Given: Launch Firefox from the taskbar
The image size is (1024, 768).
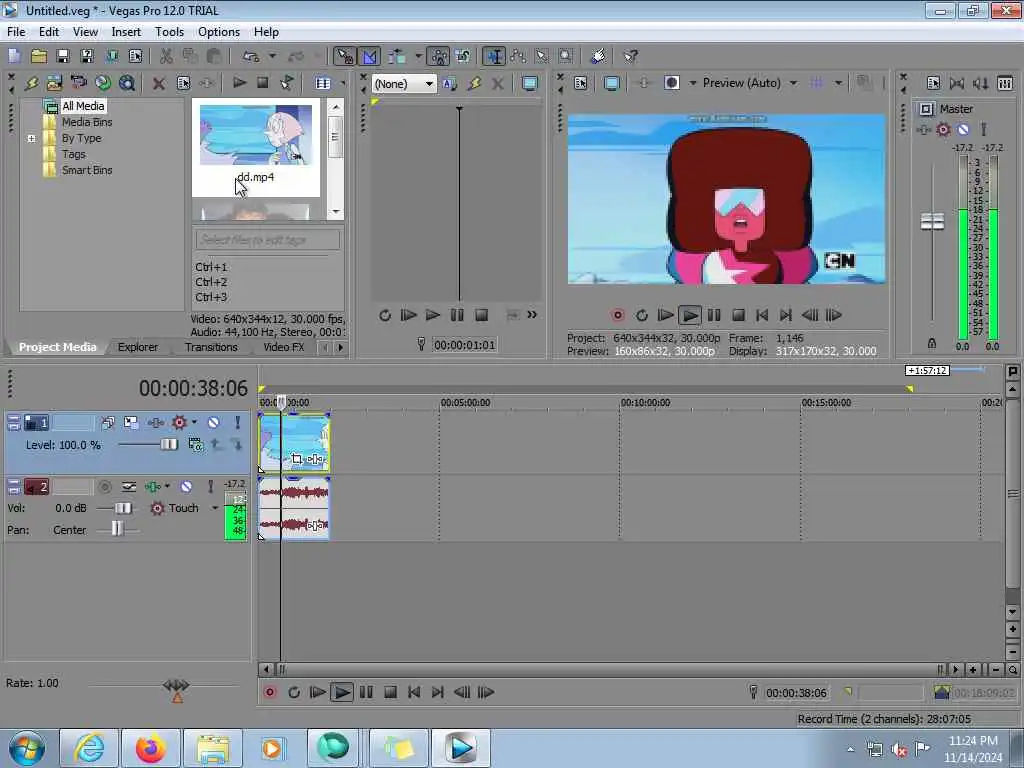Looking at the screenshot, I should tap(150, 748).
